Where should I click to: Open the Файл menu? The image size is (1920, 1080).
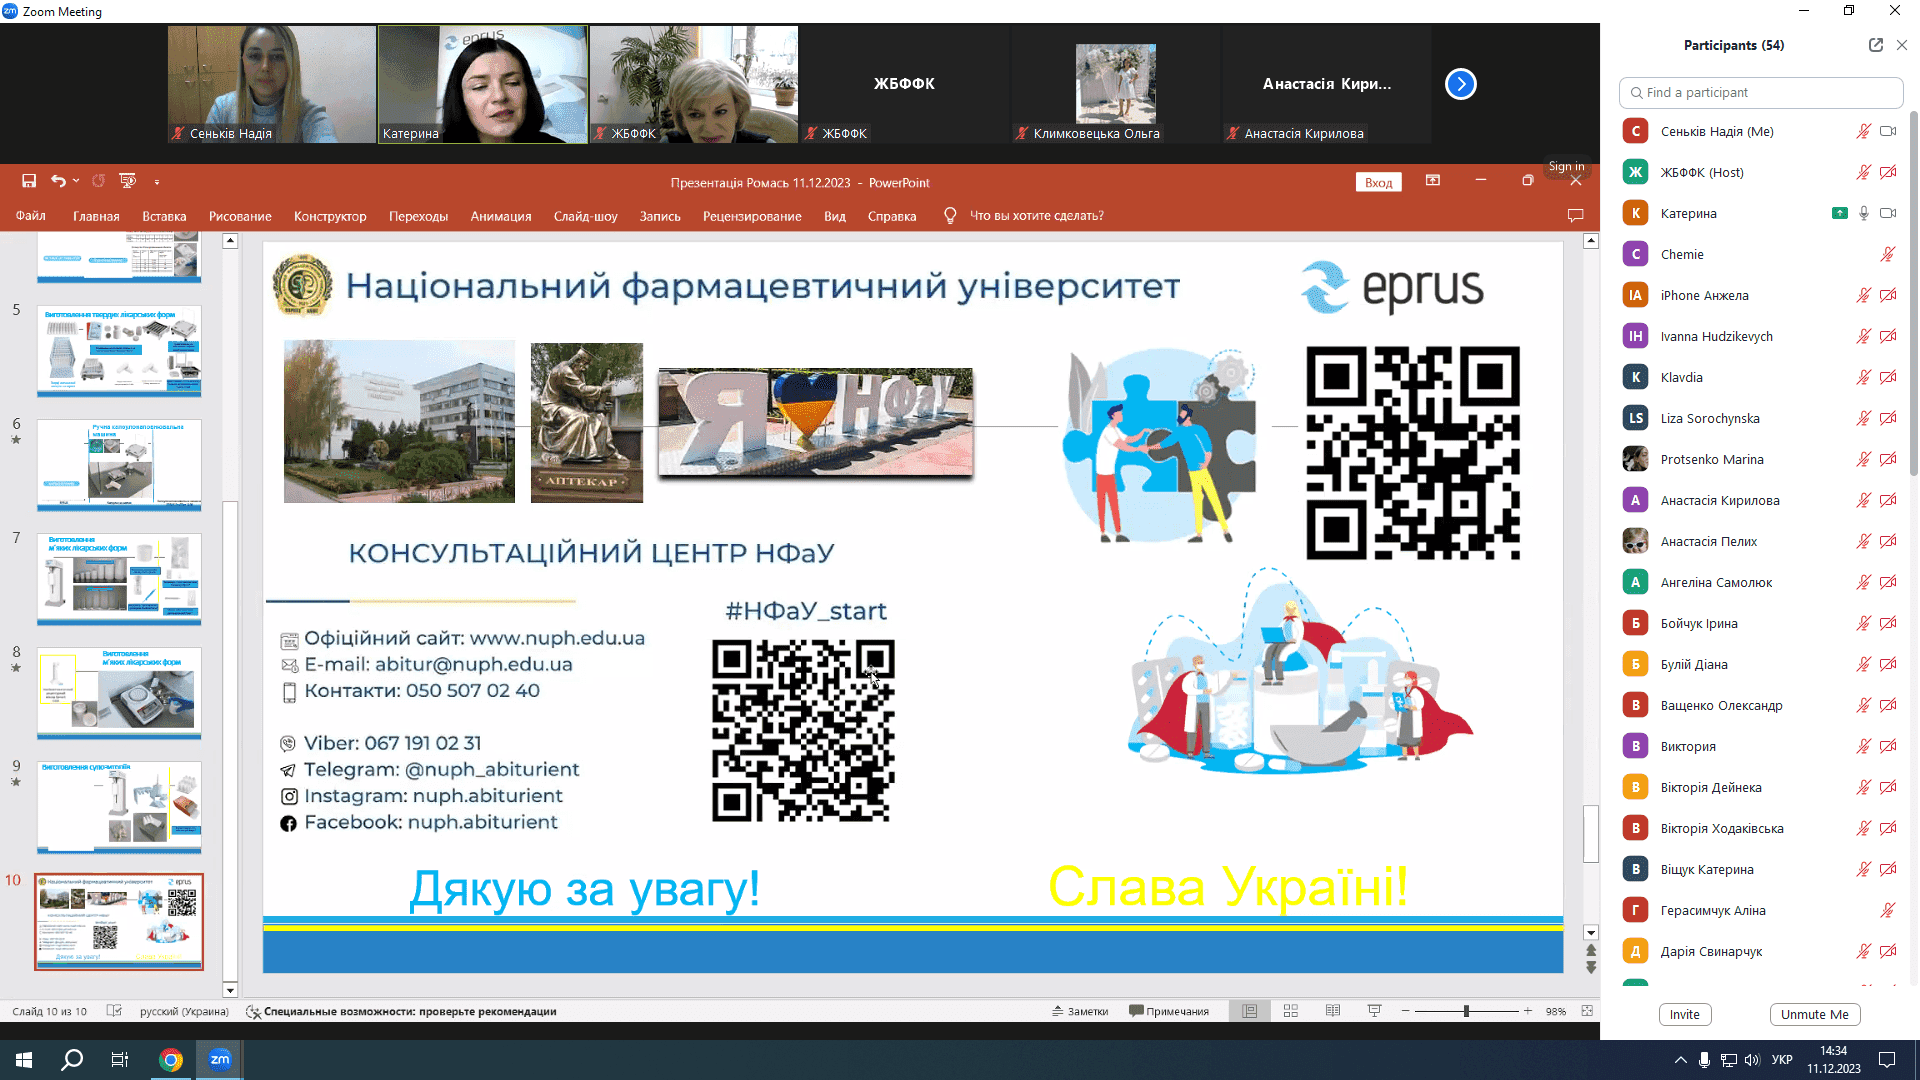tap(31, 216)
